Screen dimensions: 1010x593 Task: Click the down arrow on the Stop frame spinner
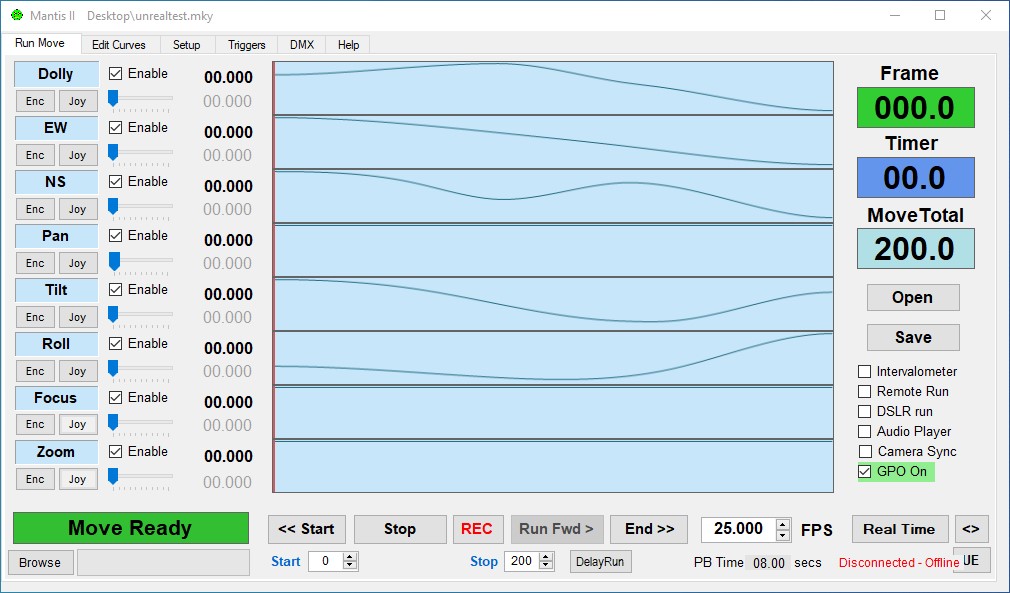[x=545, y=566]
